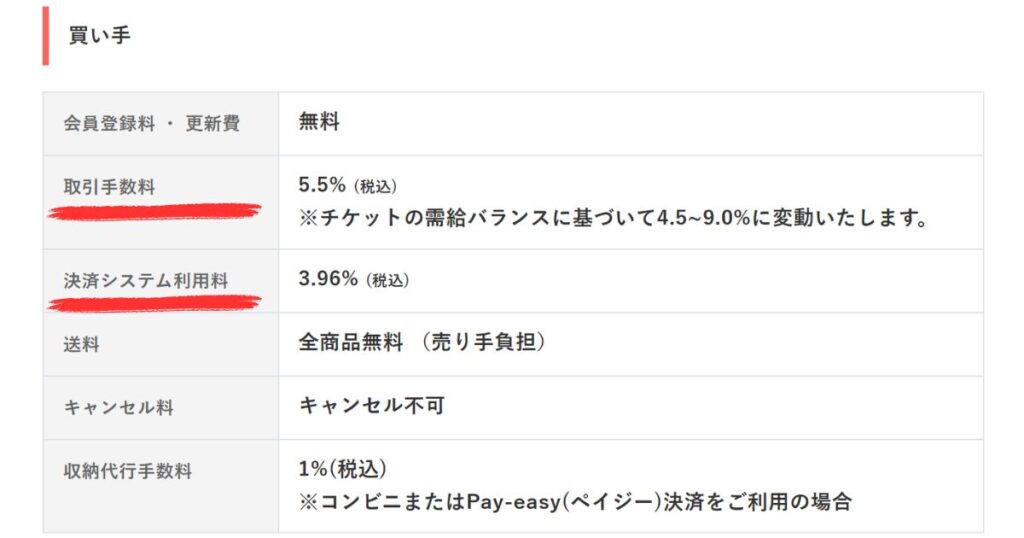This screenshot has height=538, width=1024.
Task: Select the 会員登録料・更新費 row label
Action: pyautogui.click(x=151, y=123)
